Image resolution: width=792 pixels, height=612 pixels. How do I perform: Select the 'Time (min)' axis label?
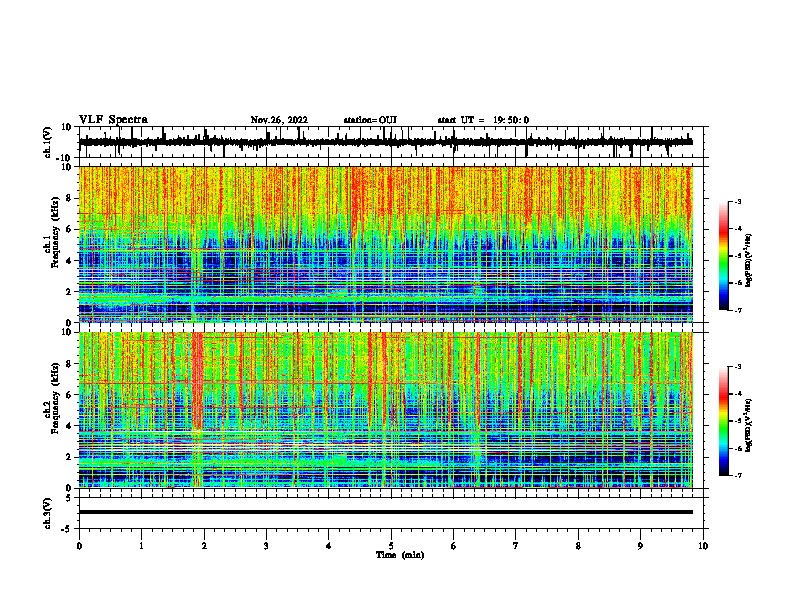(x=400, y=555)
